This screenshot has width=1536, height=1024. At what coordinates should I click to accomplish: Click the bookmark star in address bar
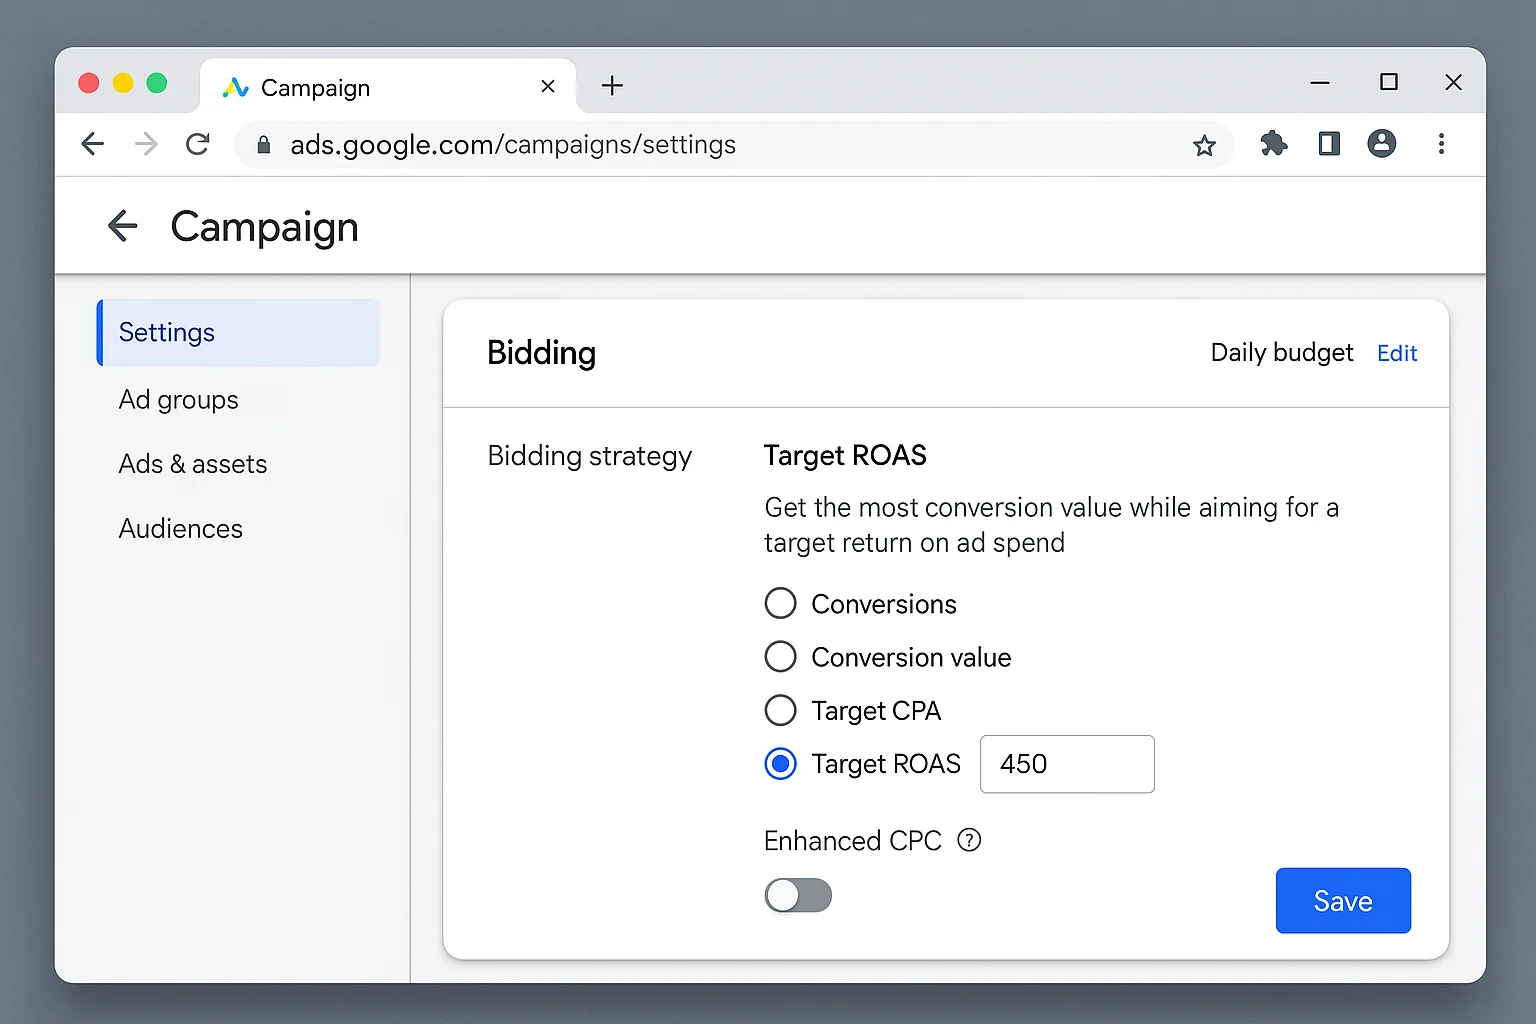[x=1205, y=144]
